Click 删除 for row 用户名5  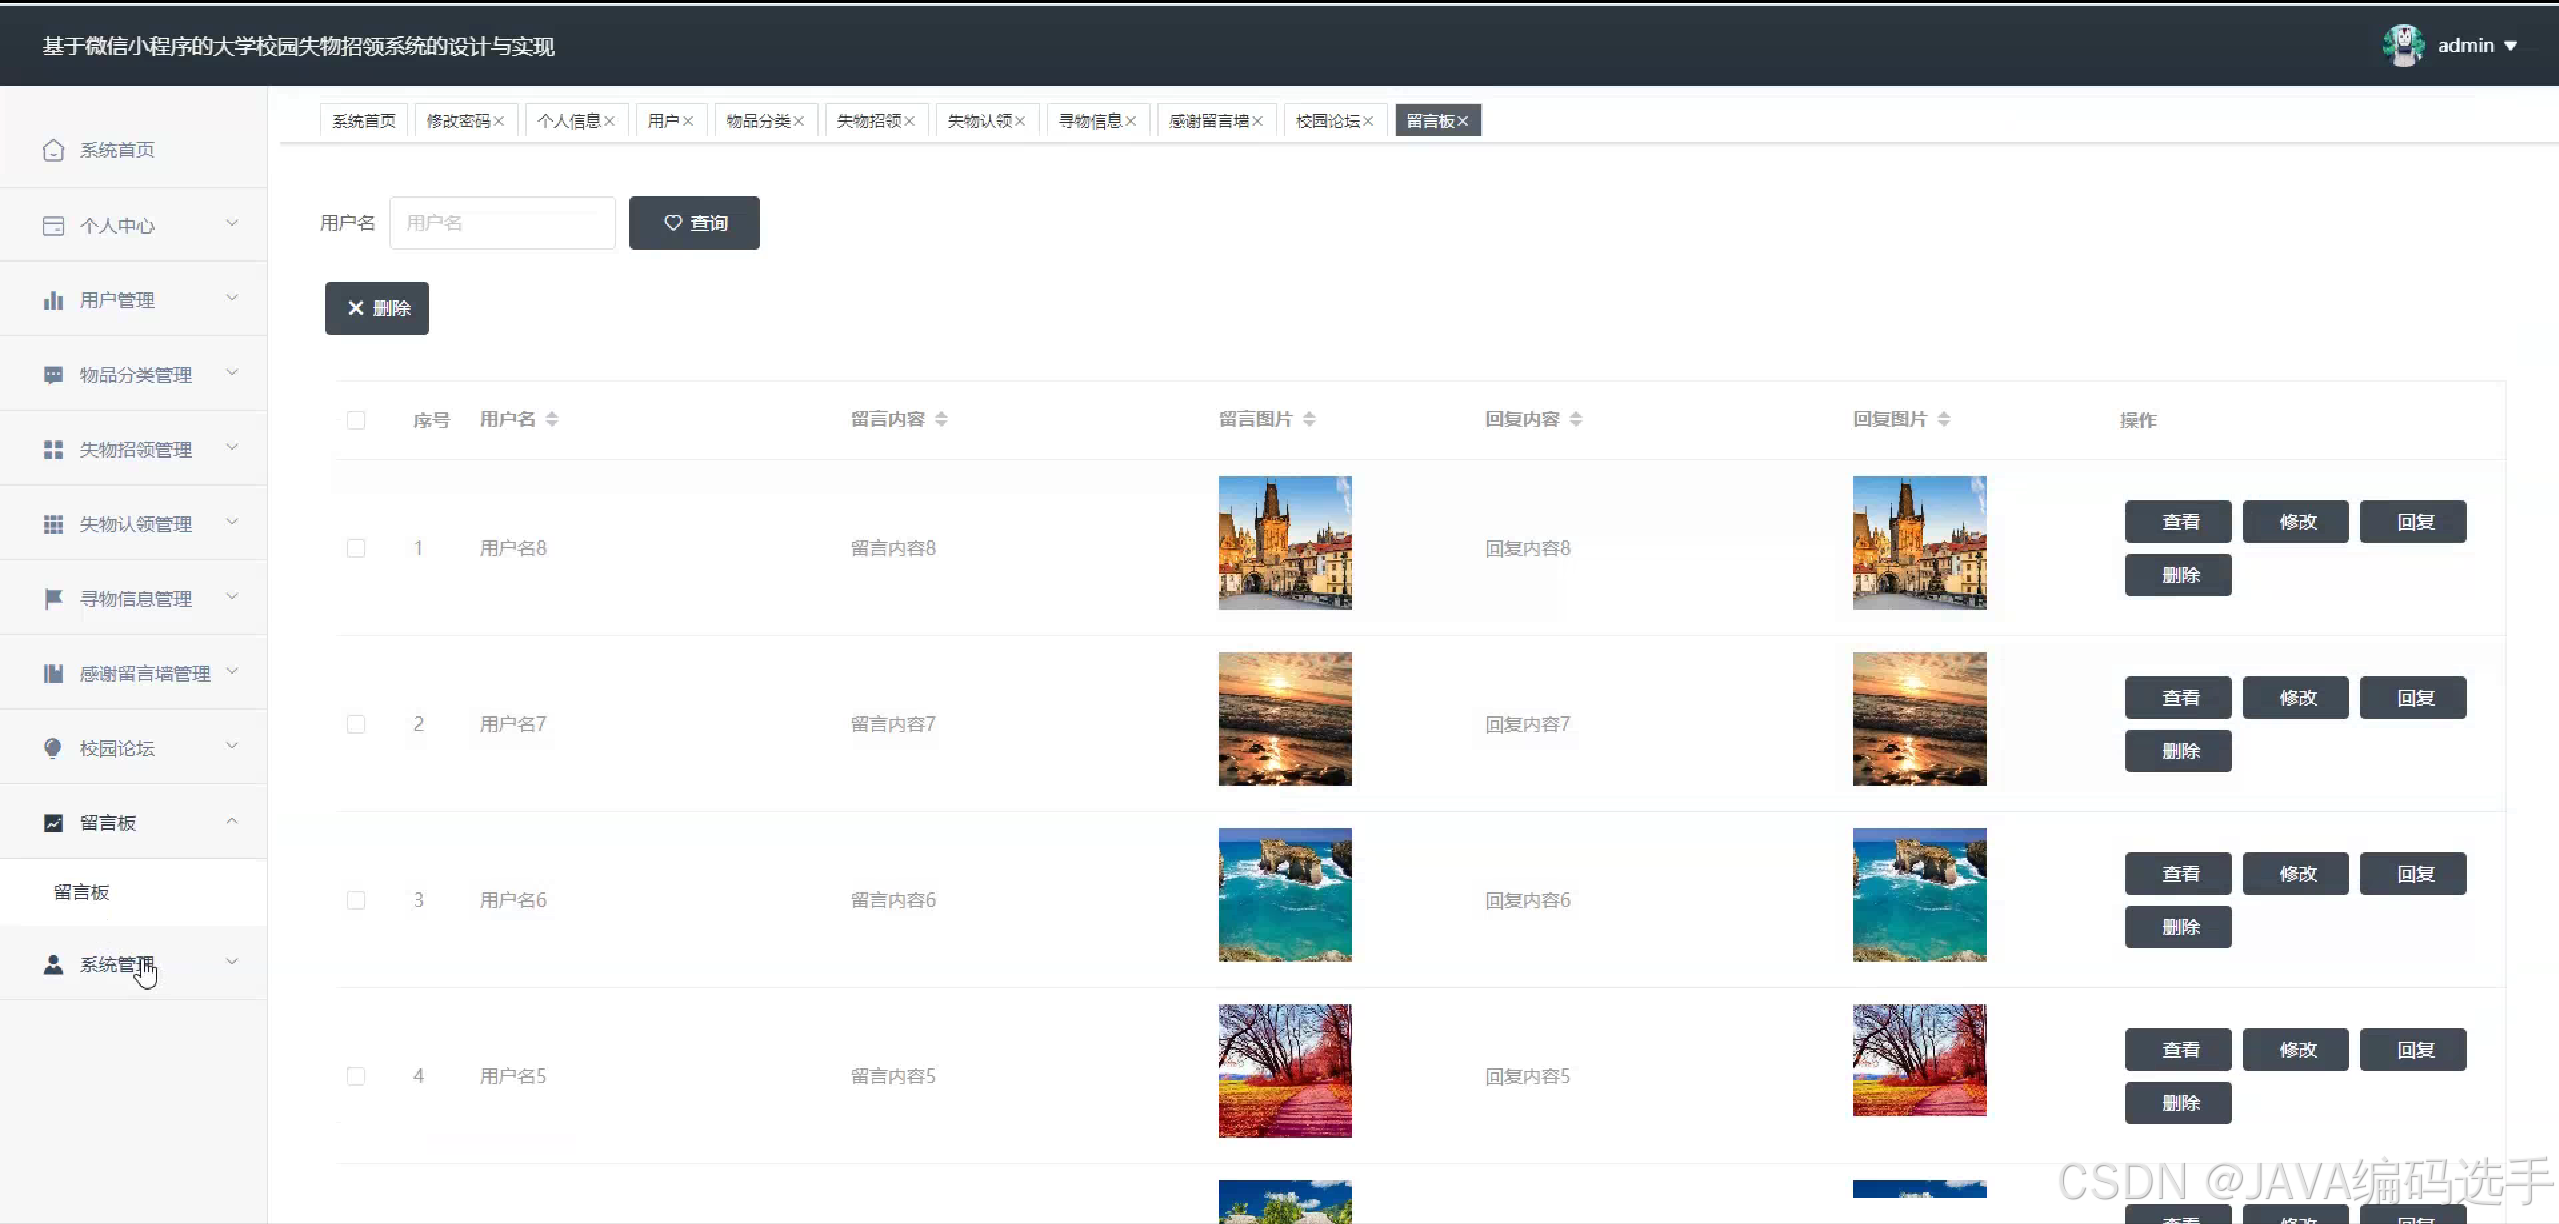coord(2178,1103)
